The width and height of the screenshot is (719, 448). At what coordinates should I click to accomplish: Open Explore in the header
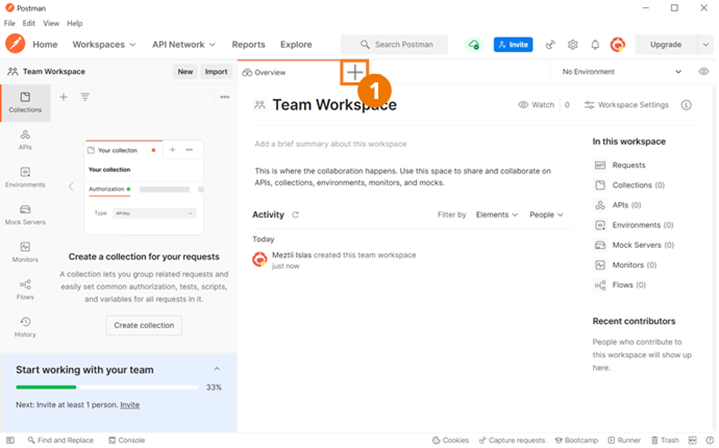coord(296,44)
